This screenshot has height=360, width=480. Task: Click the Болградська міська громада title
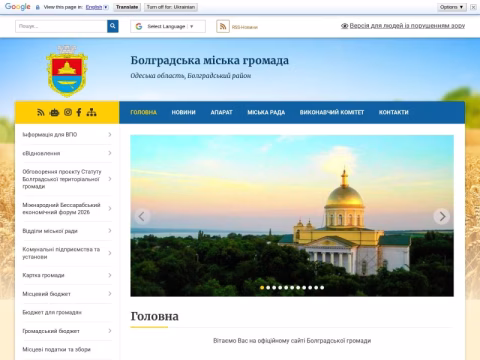click(x=209, y=60)
